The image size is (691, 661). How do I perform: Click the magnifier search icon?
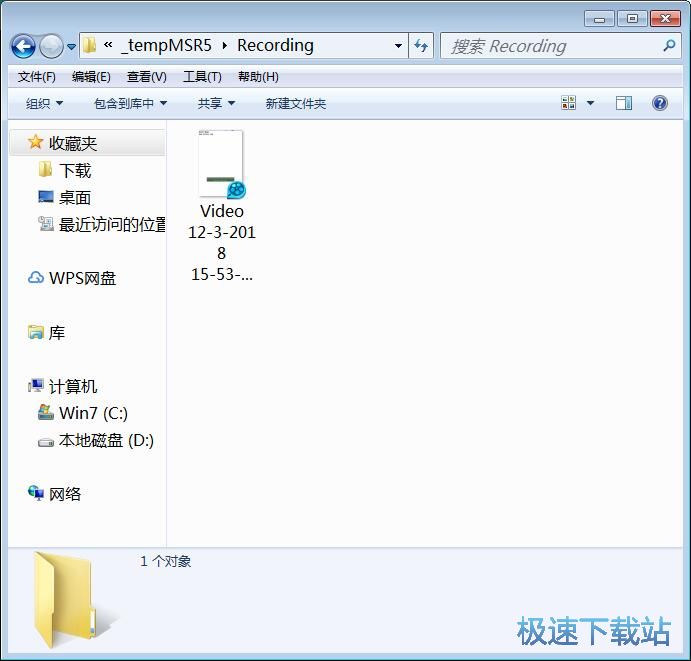[669, 45]
